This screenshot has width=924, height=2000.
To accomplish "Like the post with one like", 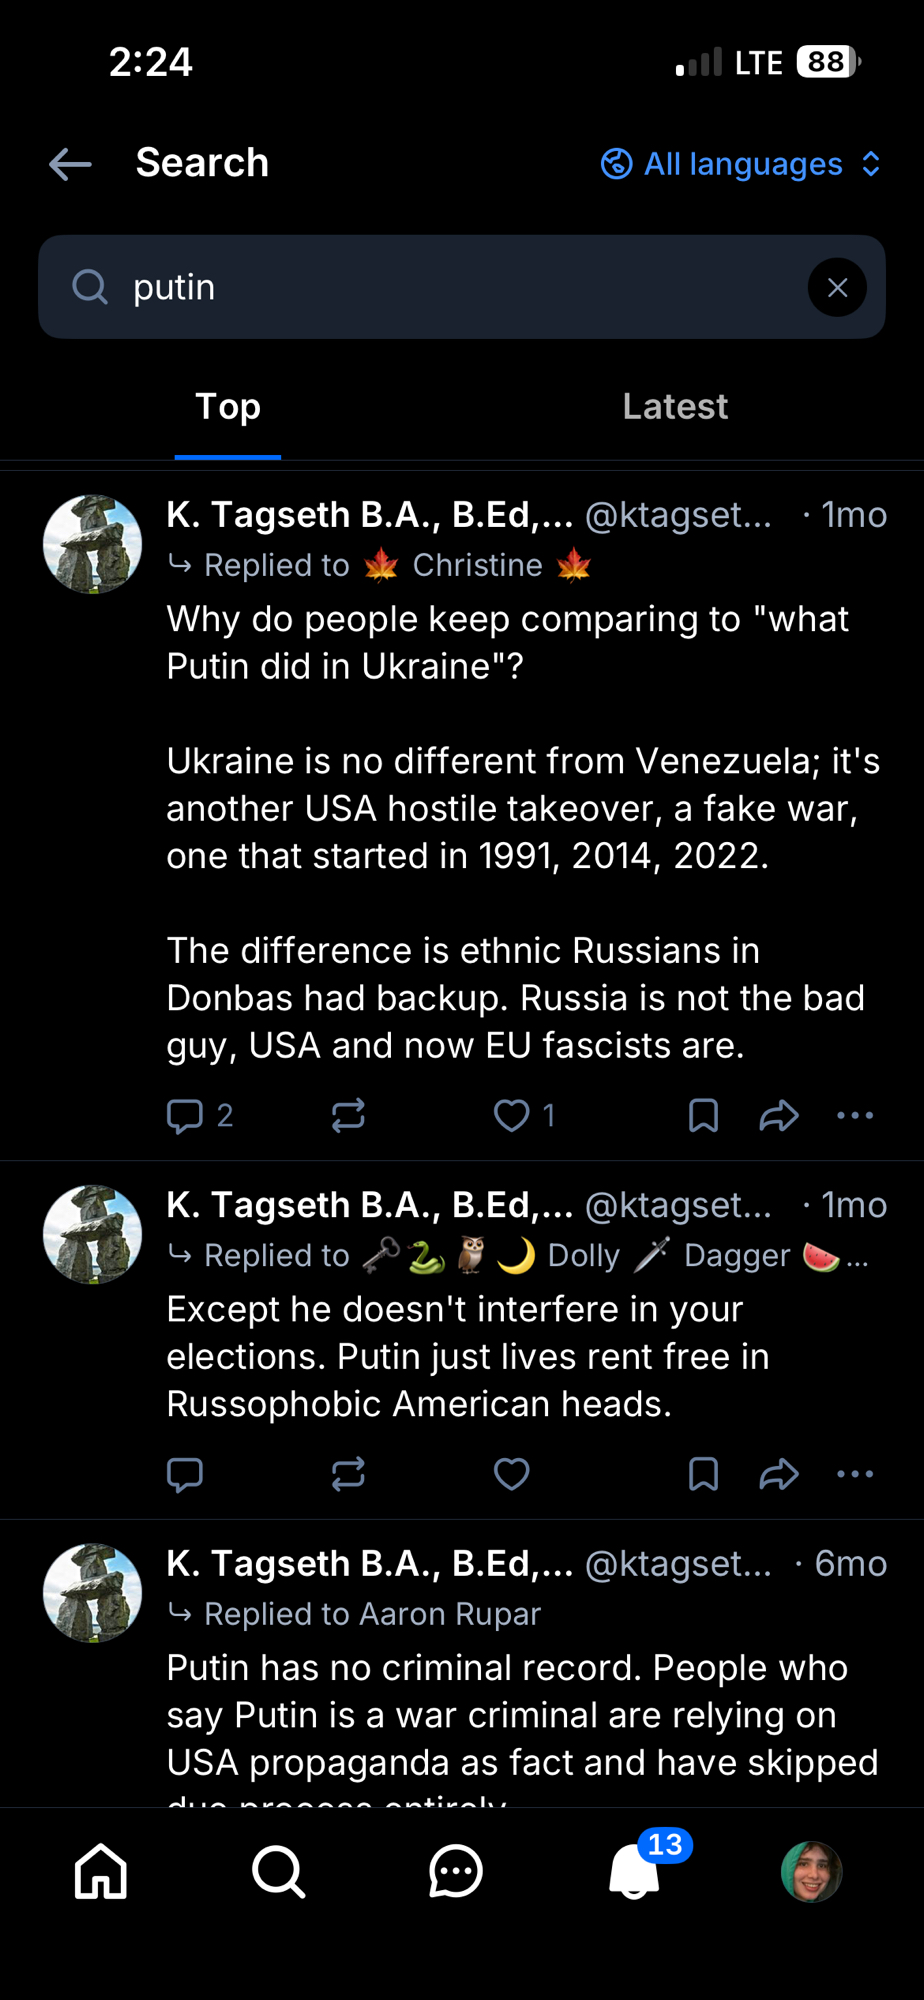I will 512,1115.
